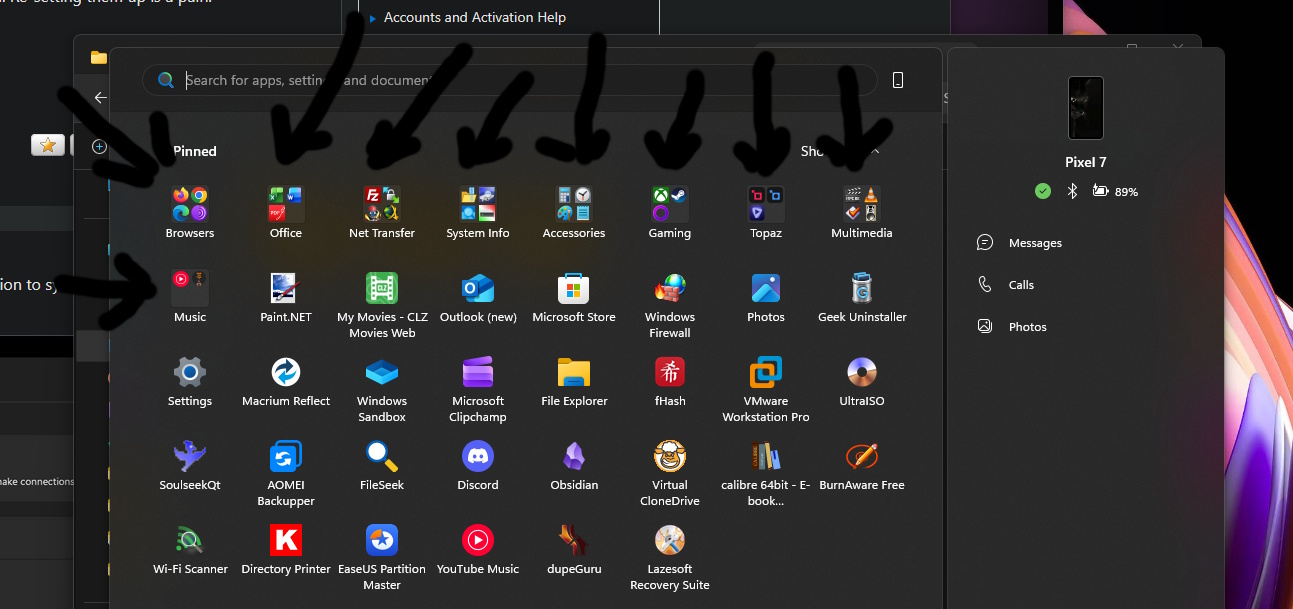Open the Gaming folder group

coord(670,204)
